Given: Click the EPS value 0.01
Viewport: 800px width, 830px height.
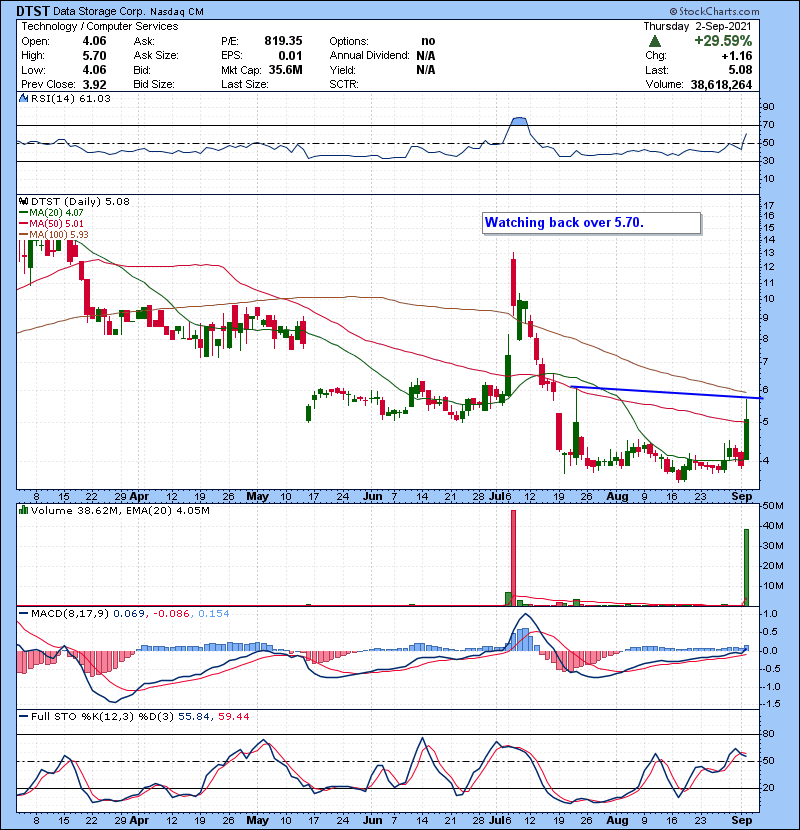Looking at the screenshot, I should click(290, 56).
